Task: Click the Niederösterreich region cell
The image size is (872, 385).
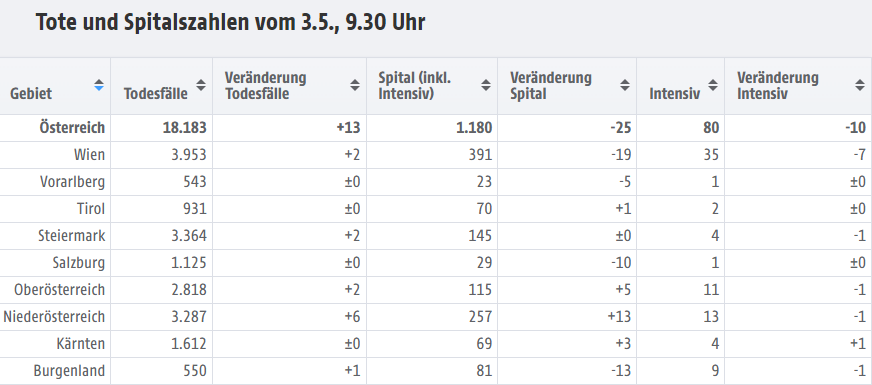Action: point(54,317)
